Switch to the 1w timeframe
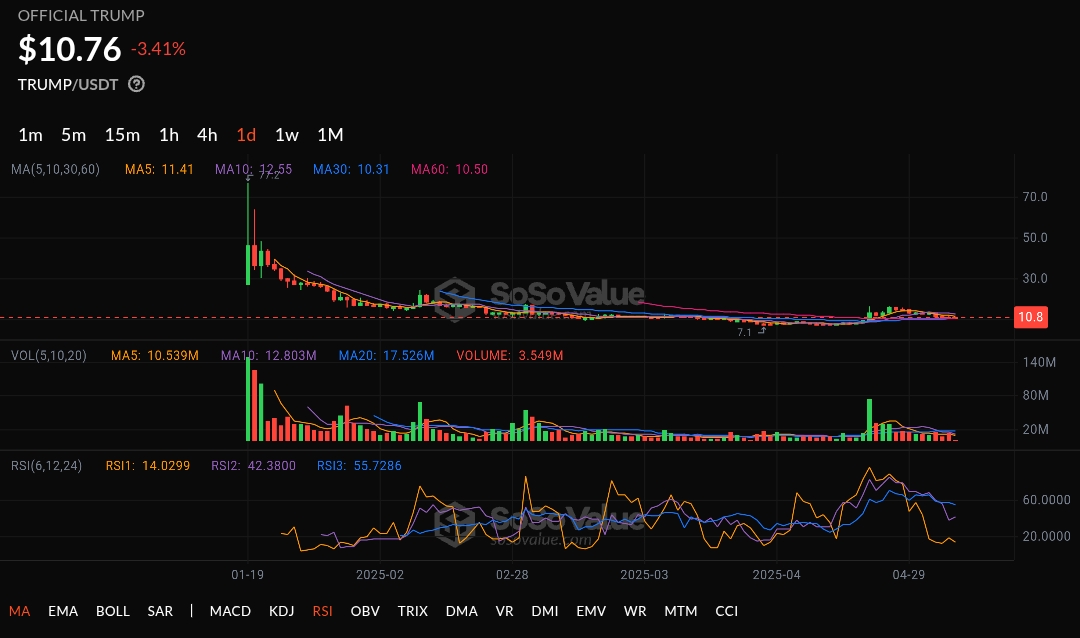The image size is (1080, 638). click(287, 135)
